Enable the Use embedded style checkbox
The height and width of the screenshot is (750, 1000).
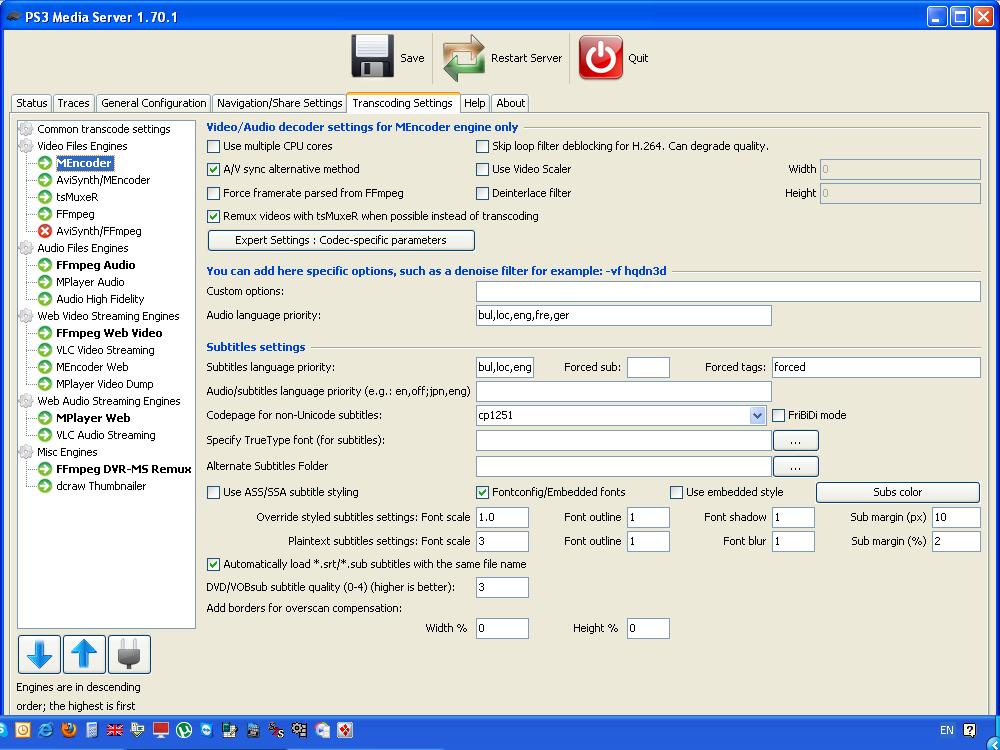(x=676, y=492)
